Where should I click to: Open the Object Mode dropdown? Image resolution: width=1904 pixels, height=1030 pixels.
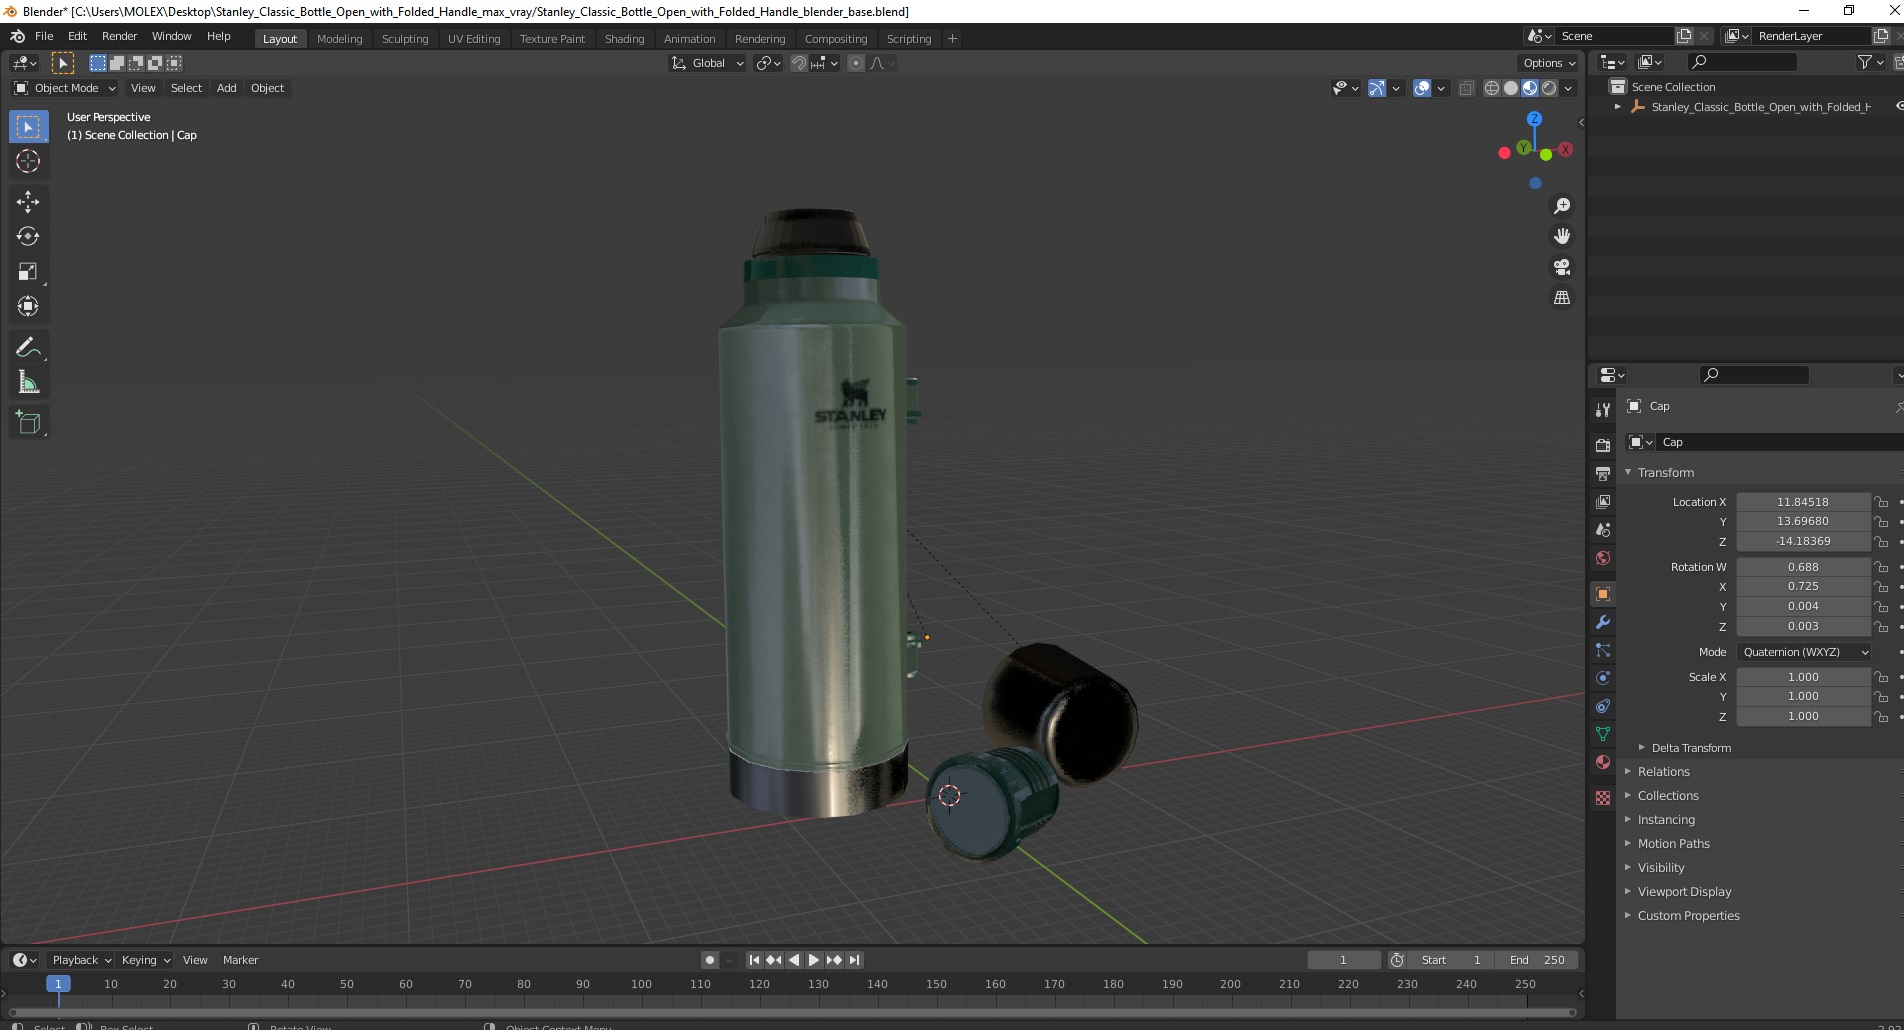click(x=65, y=88)
